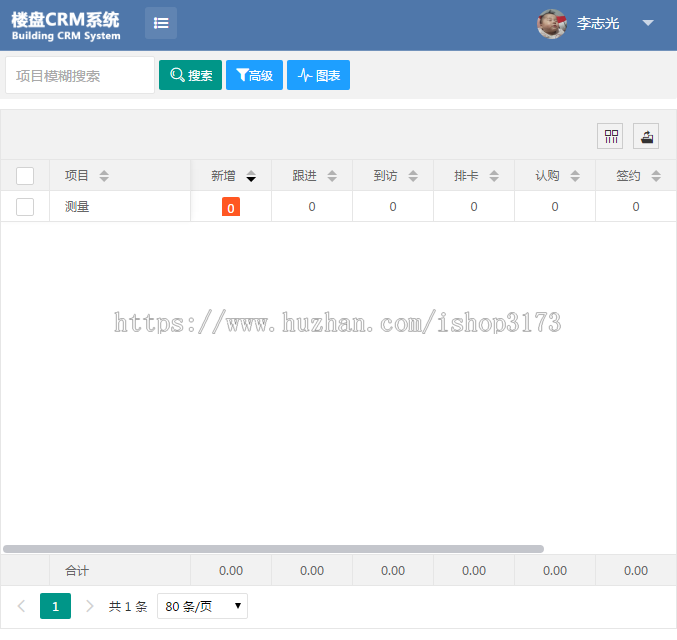The height and width of the screenshot is (640, 677).
Task: Click the orange 0 badge under 新增
Action: point(231,208)
